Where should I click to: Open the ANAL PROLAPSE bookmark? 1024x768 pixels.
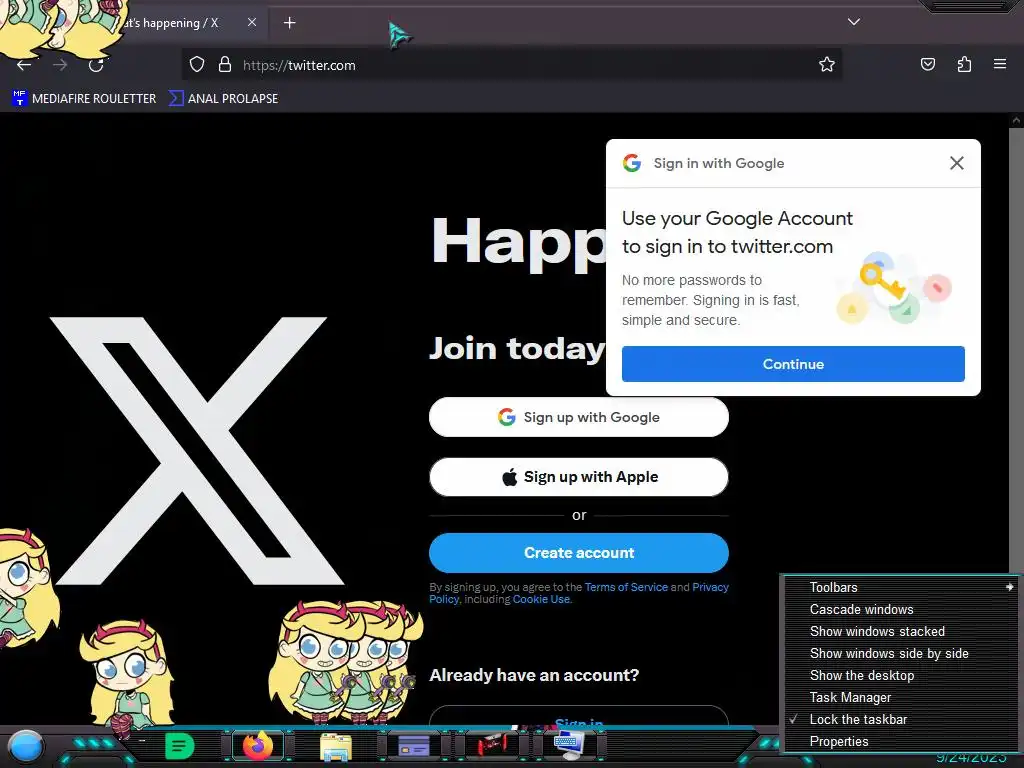(223, 99)
